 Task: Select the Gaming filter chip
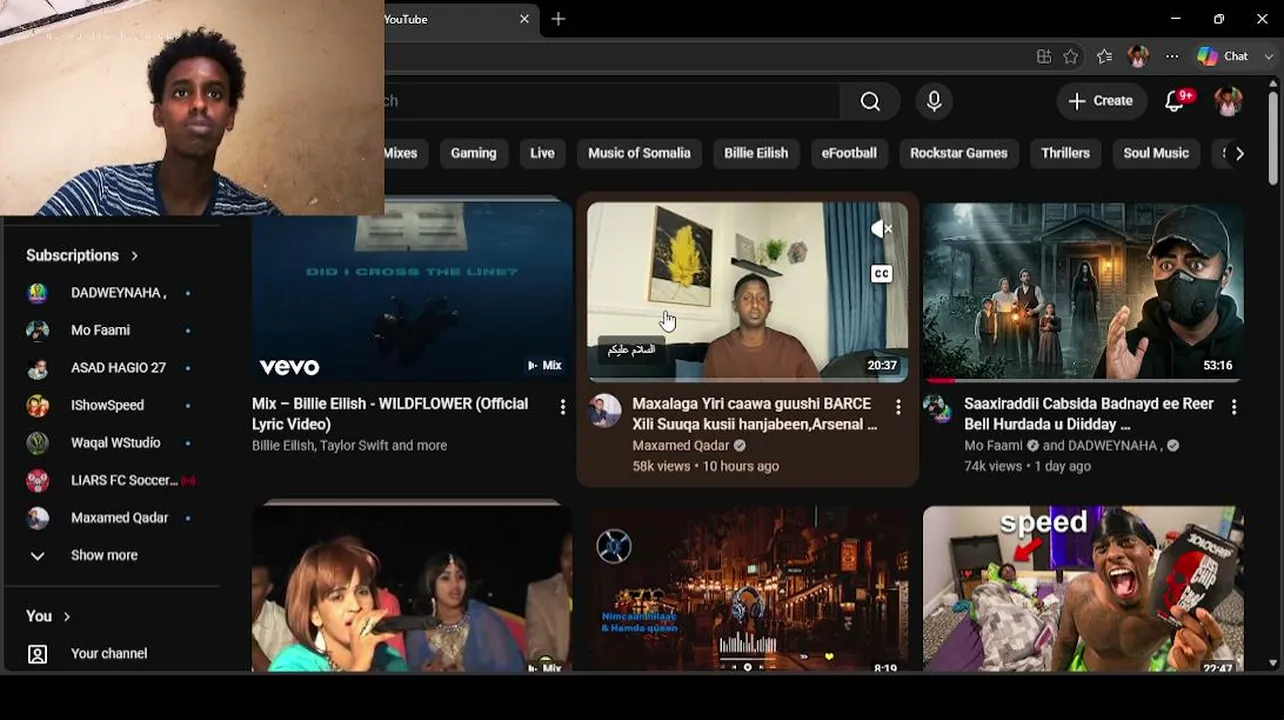[x=474, y=153]
